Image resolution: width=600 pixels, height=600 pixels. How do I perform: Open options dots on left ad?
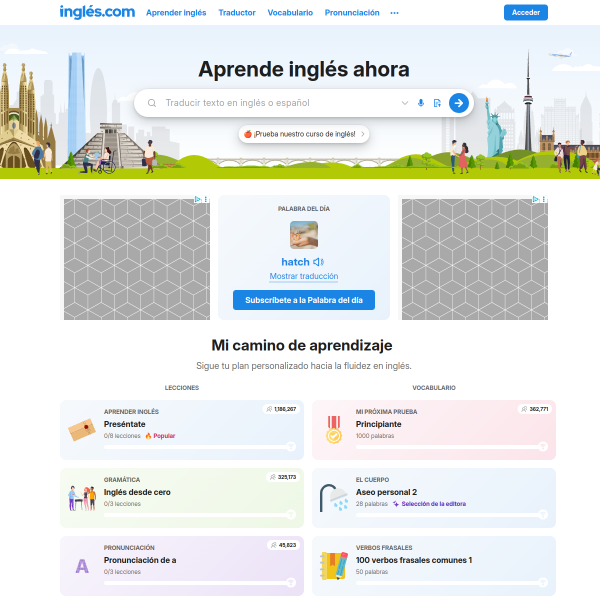click(206, 199)
